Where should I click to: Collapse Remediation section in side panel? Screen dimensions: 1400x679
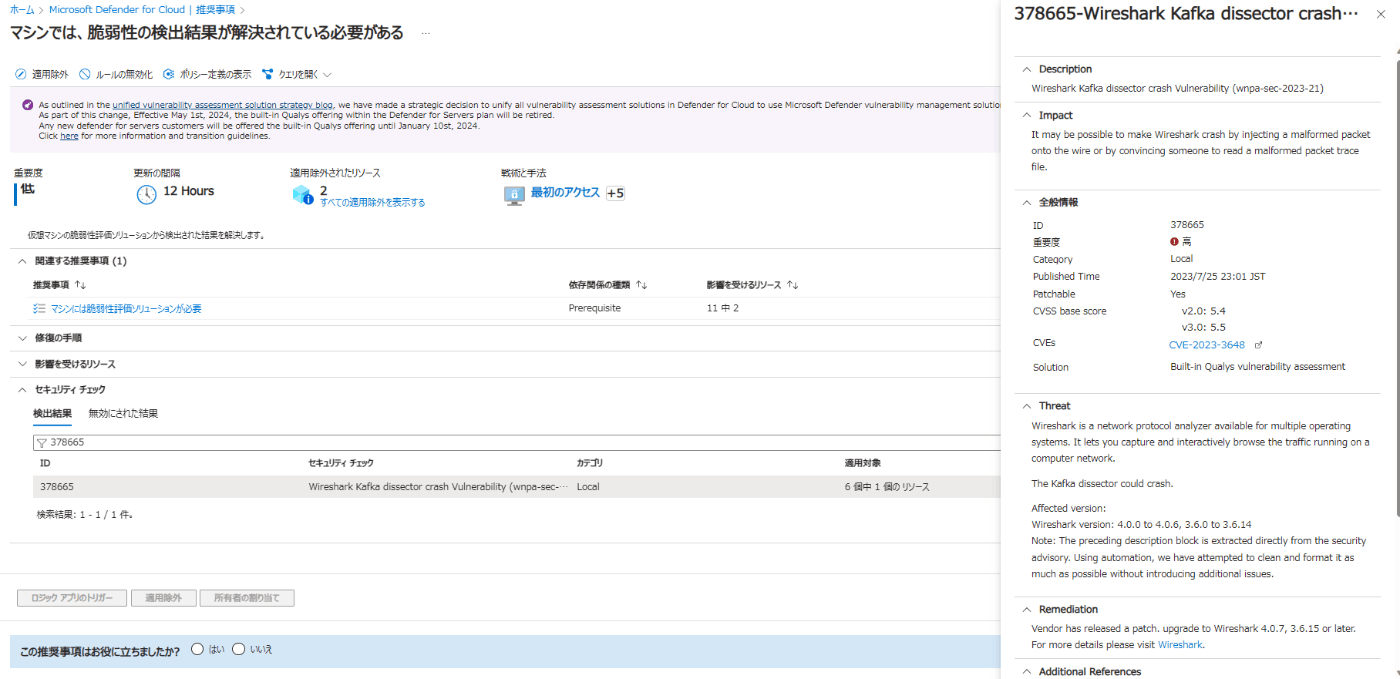click(1026, 609)
